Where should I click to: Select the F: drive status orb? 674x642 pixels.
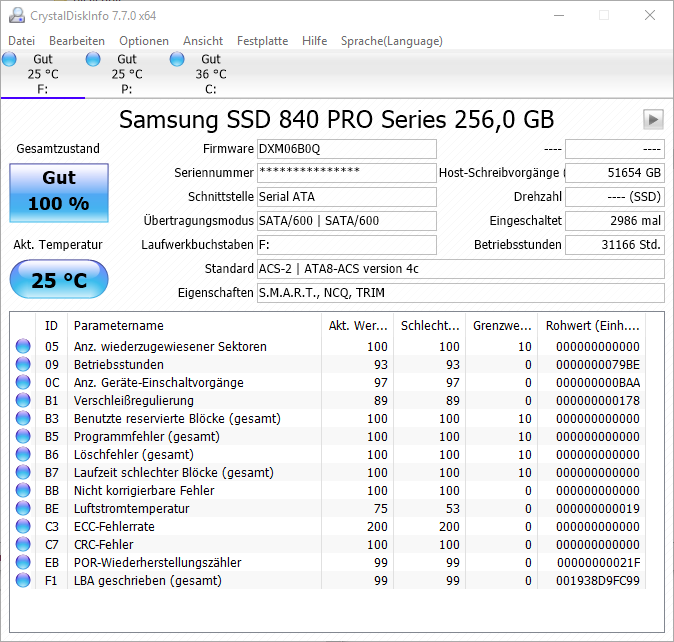tap(9, 59)
